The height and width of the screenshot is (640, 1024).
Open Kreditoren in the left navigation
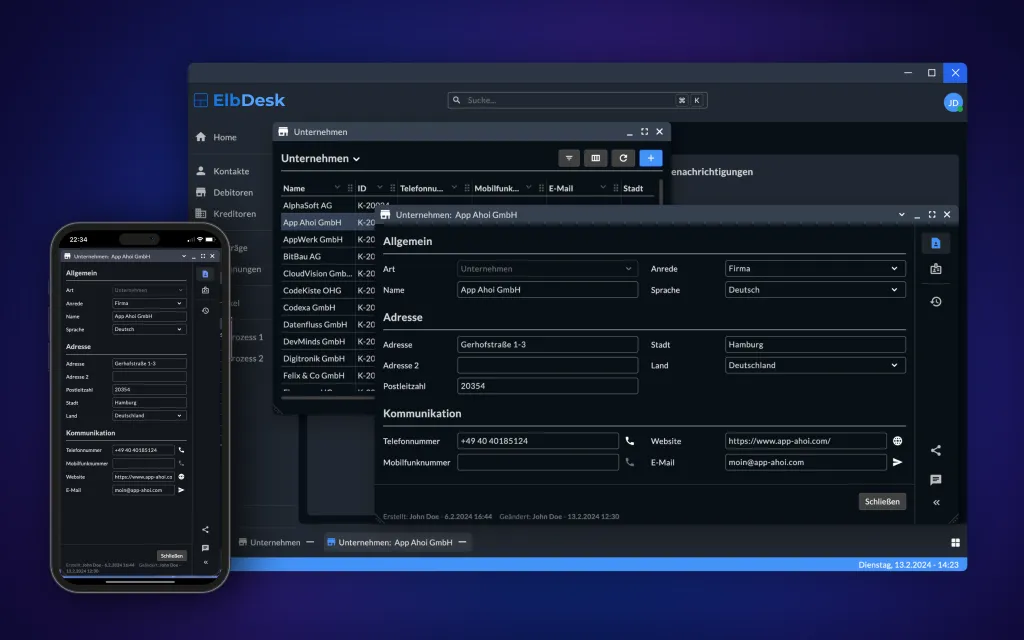[225, 214]
